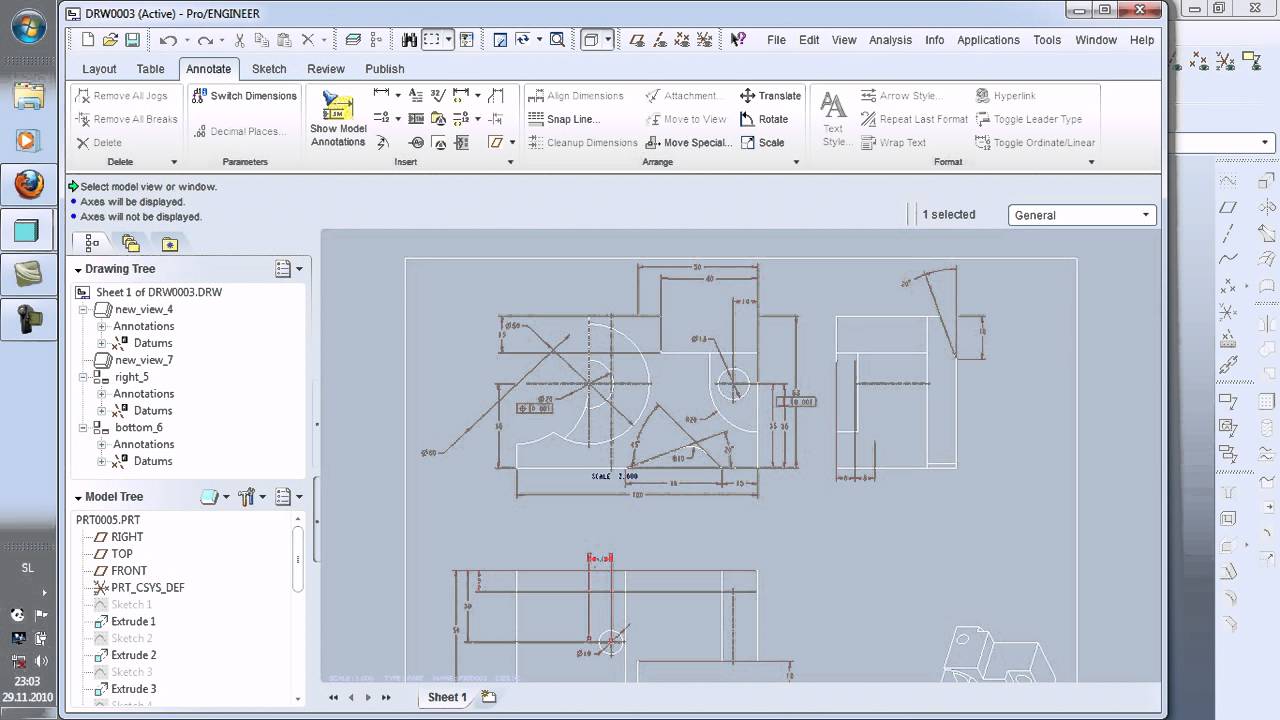
Task: Open the Layout ribbon tab
Action: point(99,69)
